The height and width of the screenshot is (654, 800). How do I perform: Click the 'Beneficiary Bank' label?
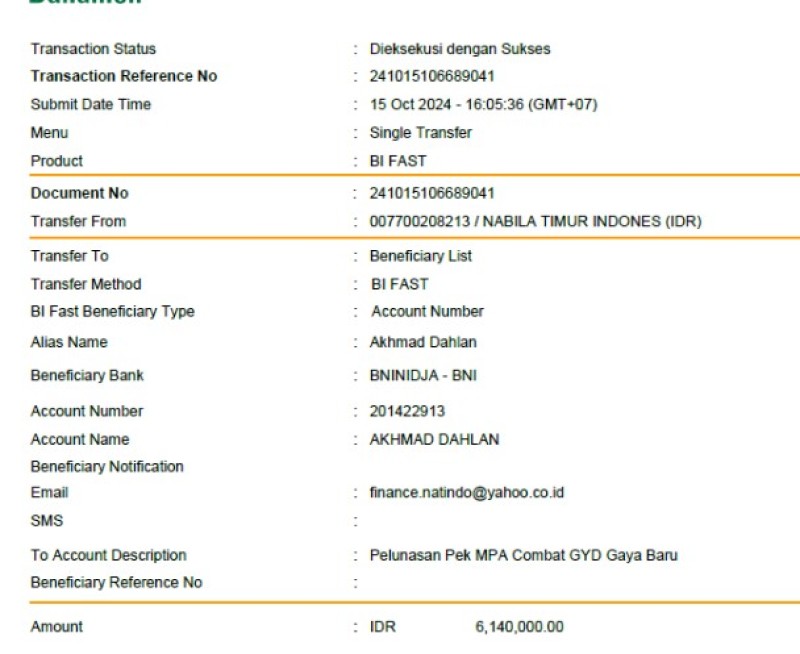pyautogui.click(x=87, y=375)
